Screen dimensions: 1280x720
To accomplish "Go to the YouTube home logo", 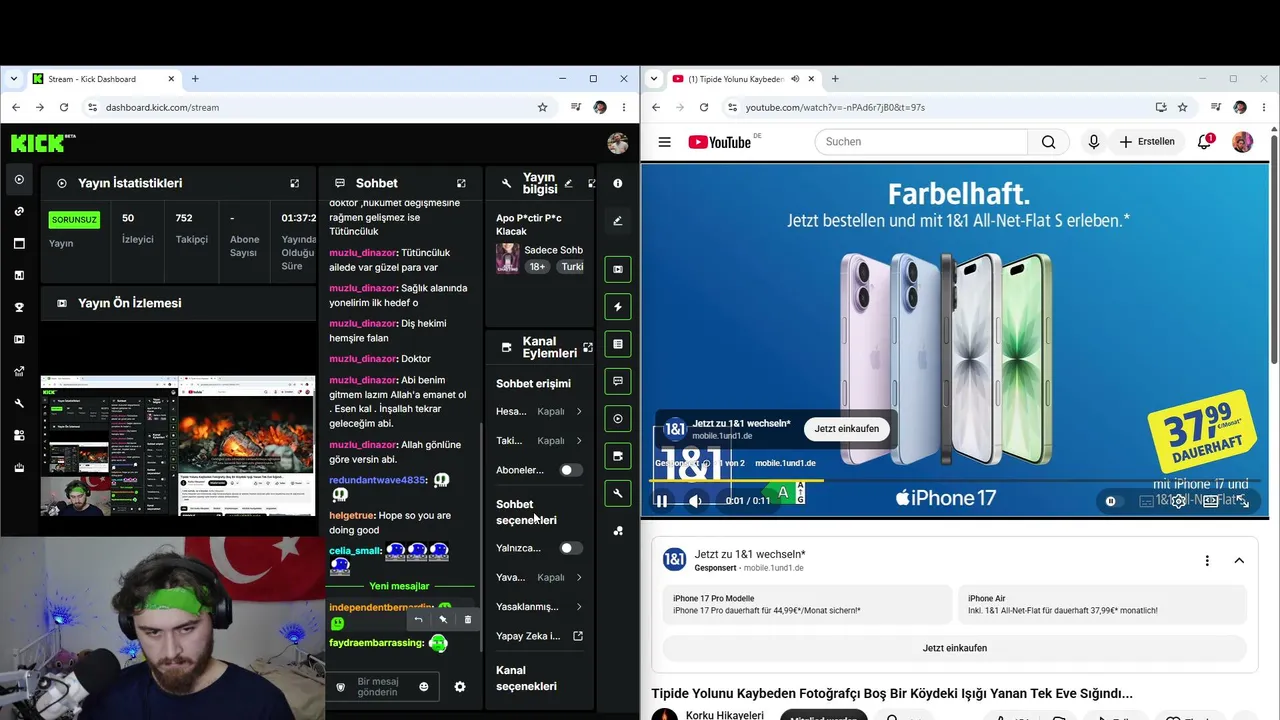I will (x=720, y=142).
